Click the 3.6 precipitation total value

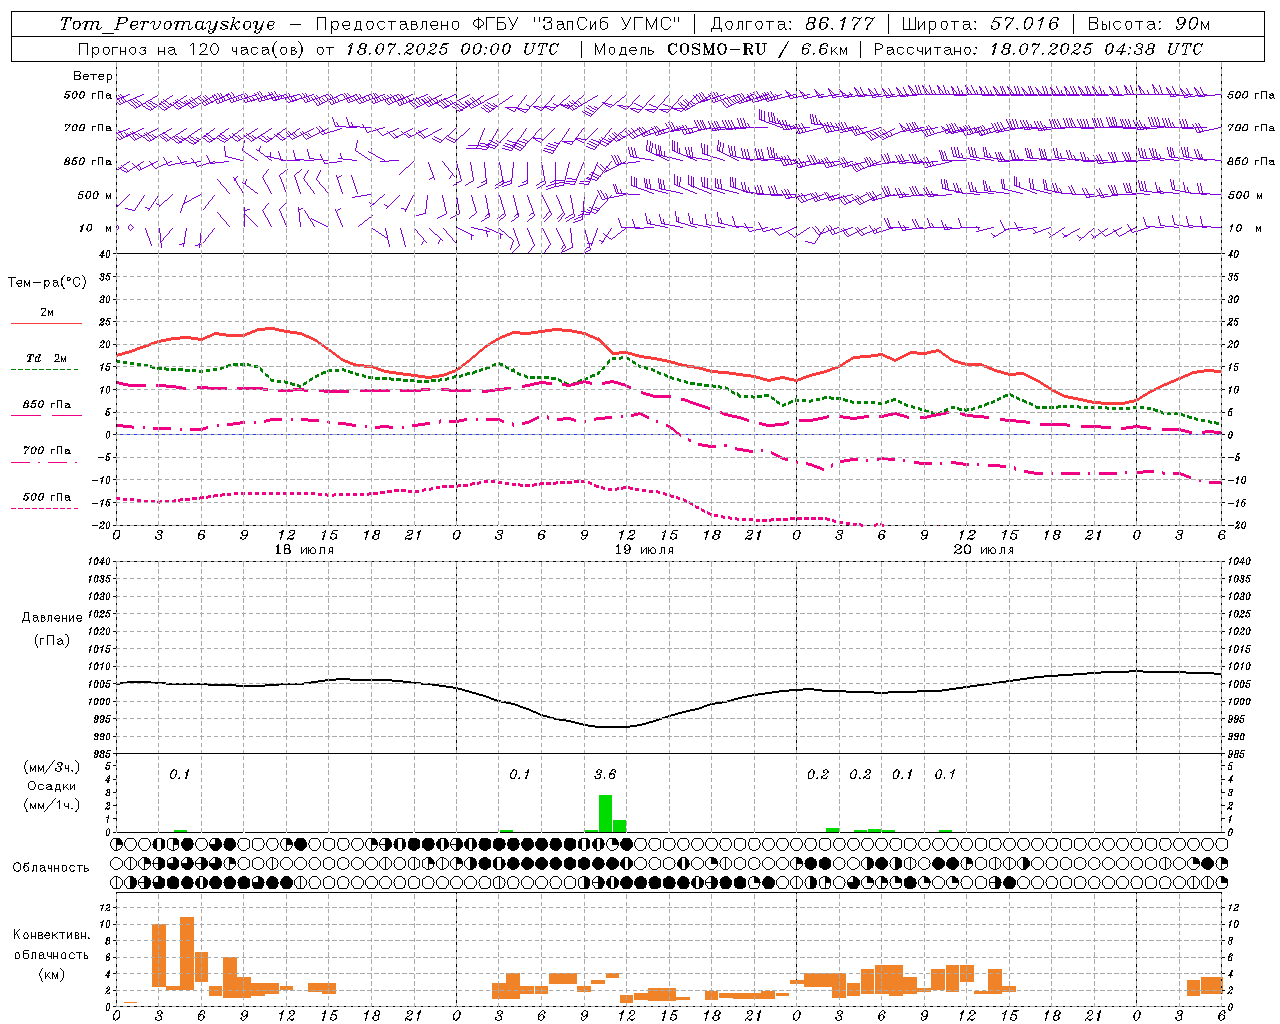[605, 774]
